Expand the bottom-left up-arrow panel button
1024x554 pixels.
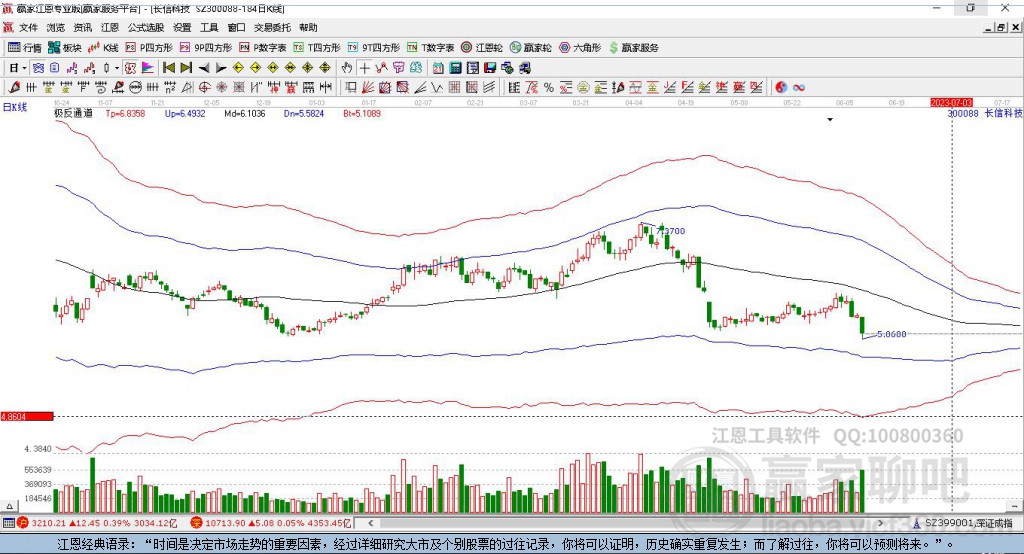(x=9, y=506)
